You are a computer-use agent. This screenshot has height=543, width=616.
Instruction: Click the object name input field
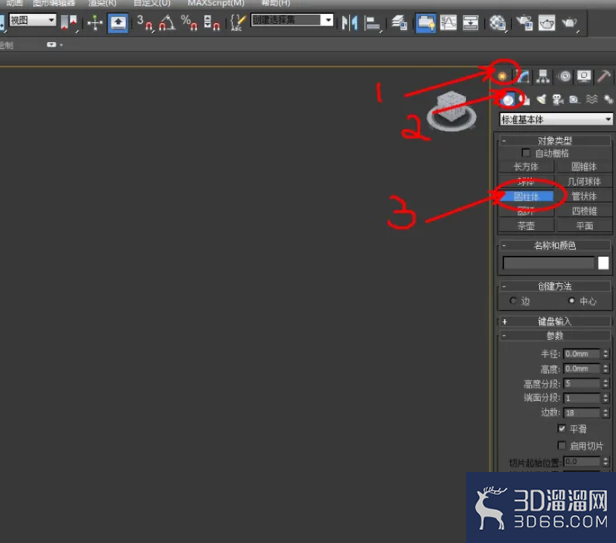pos(548,263)
